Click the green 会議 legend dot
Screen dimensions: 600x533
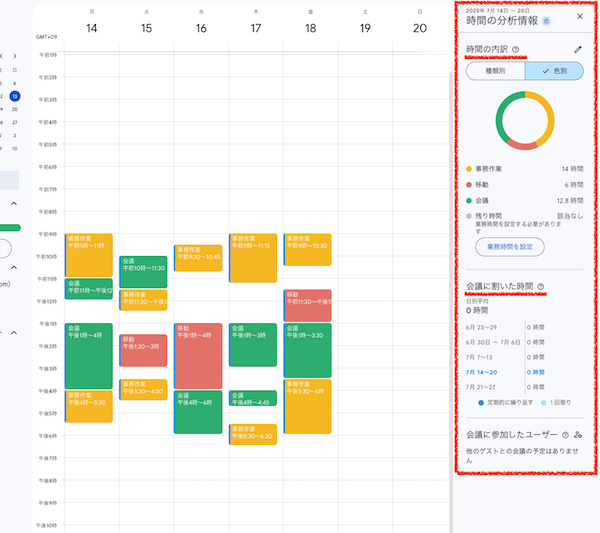point(469,200)
